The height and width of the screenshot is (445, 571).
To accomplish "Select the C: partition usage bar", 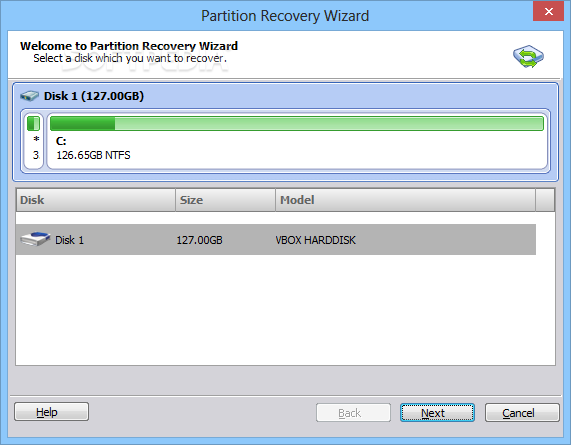I will point(296,123).
